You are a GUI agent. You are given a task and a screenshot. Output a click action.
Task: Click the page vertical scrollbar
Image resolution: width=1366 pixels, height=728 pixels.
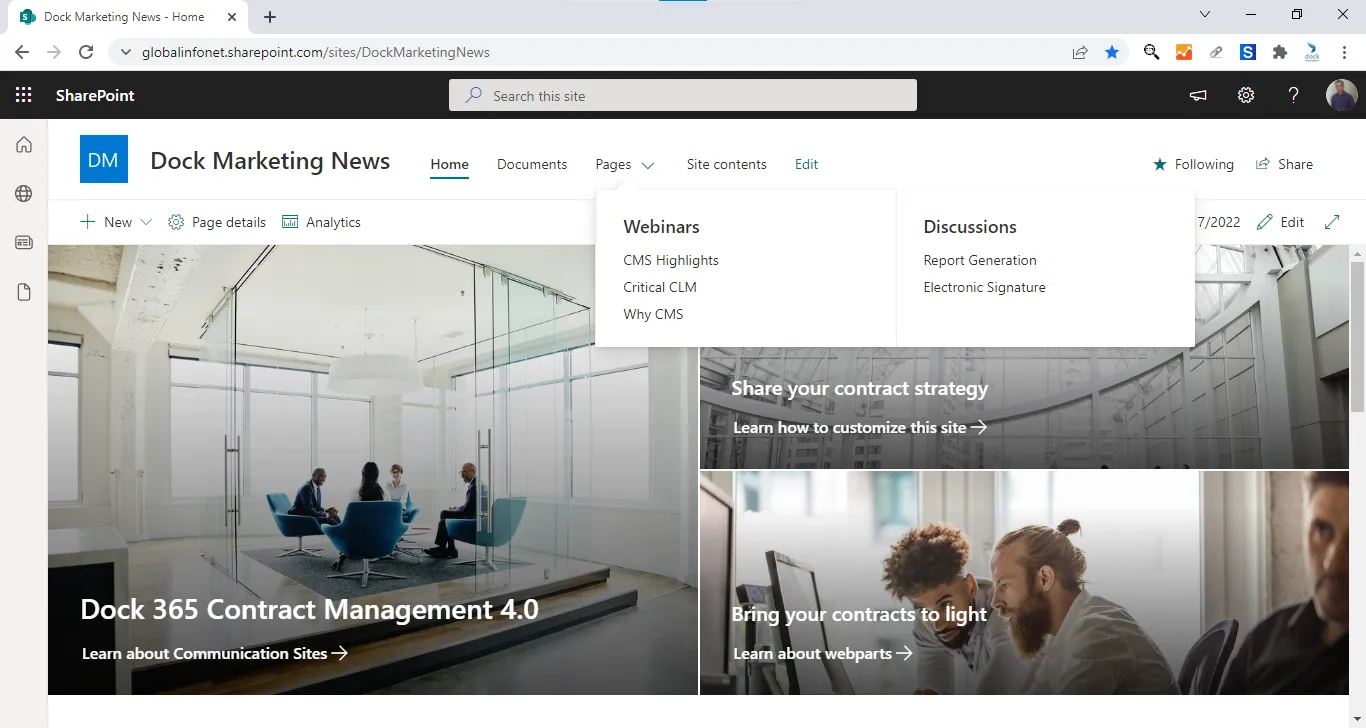click(1357, 335)
